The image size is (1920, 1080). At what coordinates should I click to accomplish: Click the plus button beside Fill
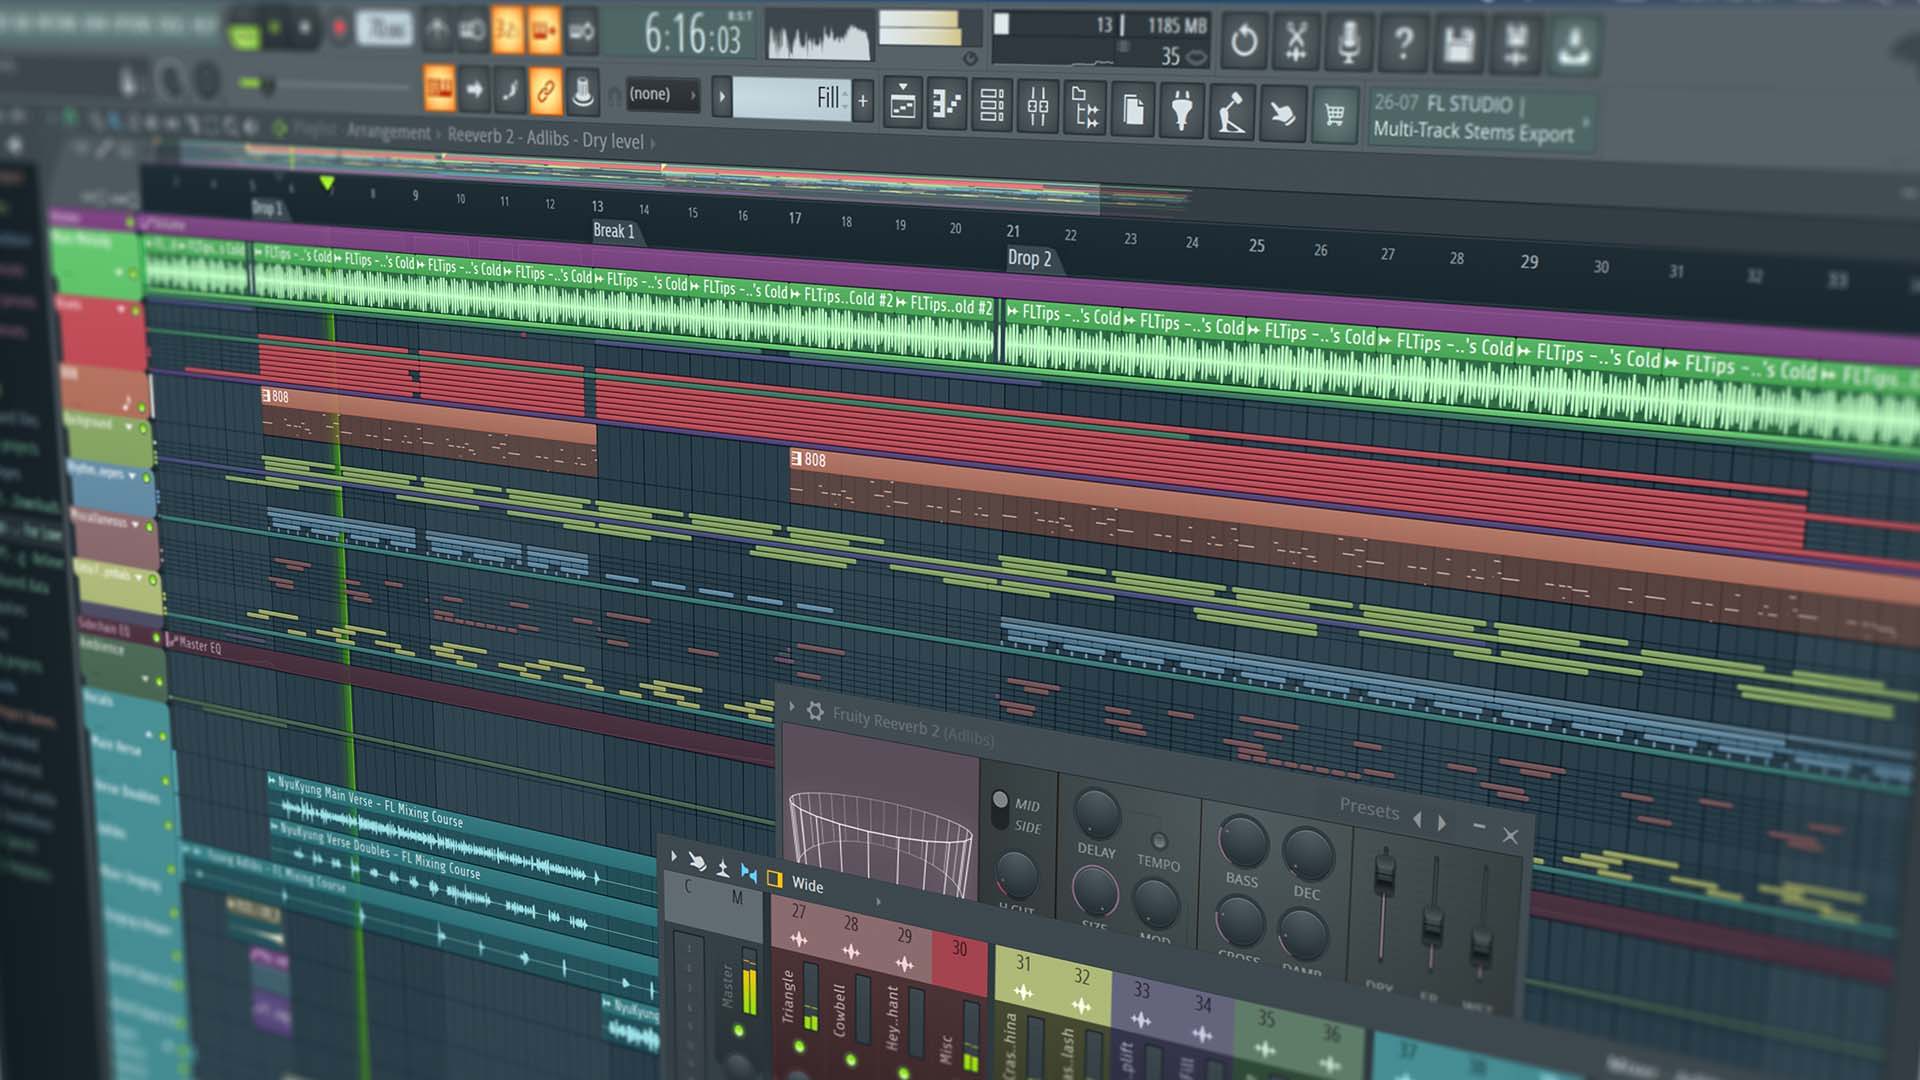click(863, 101)
